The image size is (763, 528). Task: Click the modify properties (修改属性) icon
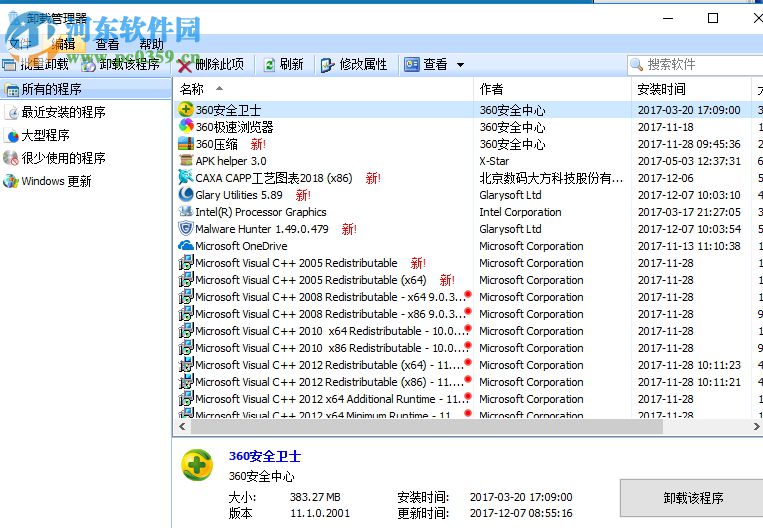pos(327,65)
